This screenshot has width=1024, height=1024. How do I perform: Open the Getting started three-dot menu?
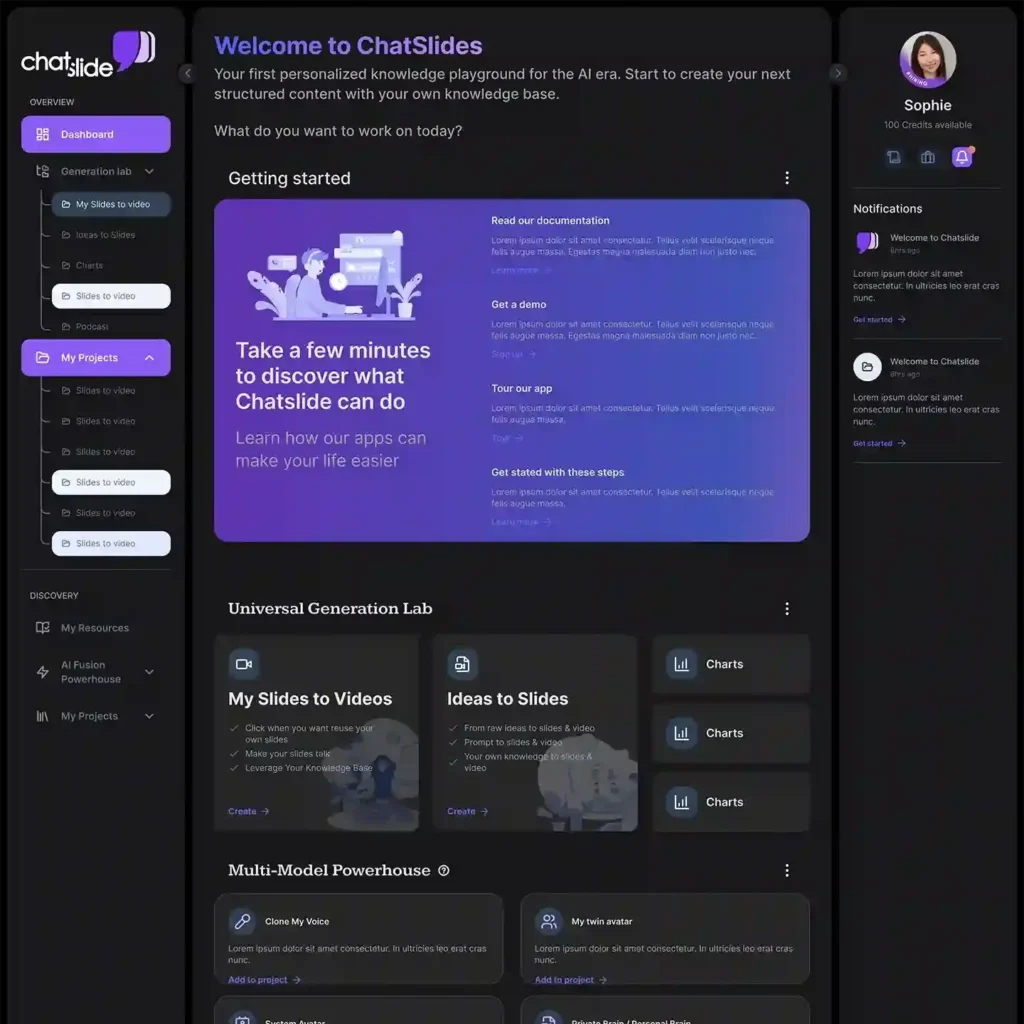point(787,178)
